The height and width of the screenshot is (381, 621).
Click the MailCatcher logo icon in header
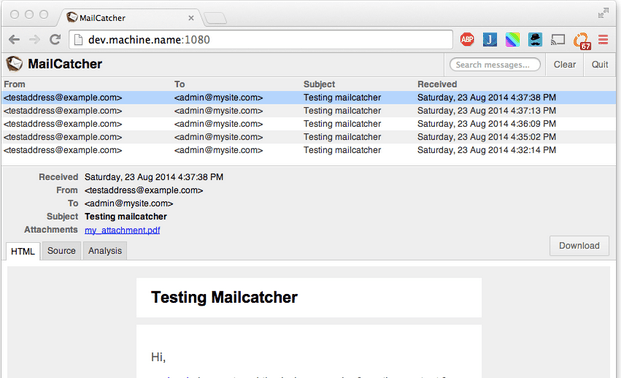pyautogui.click(x=14, y=64)
